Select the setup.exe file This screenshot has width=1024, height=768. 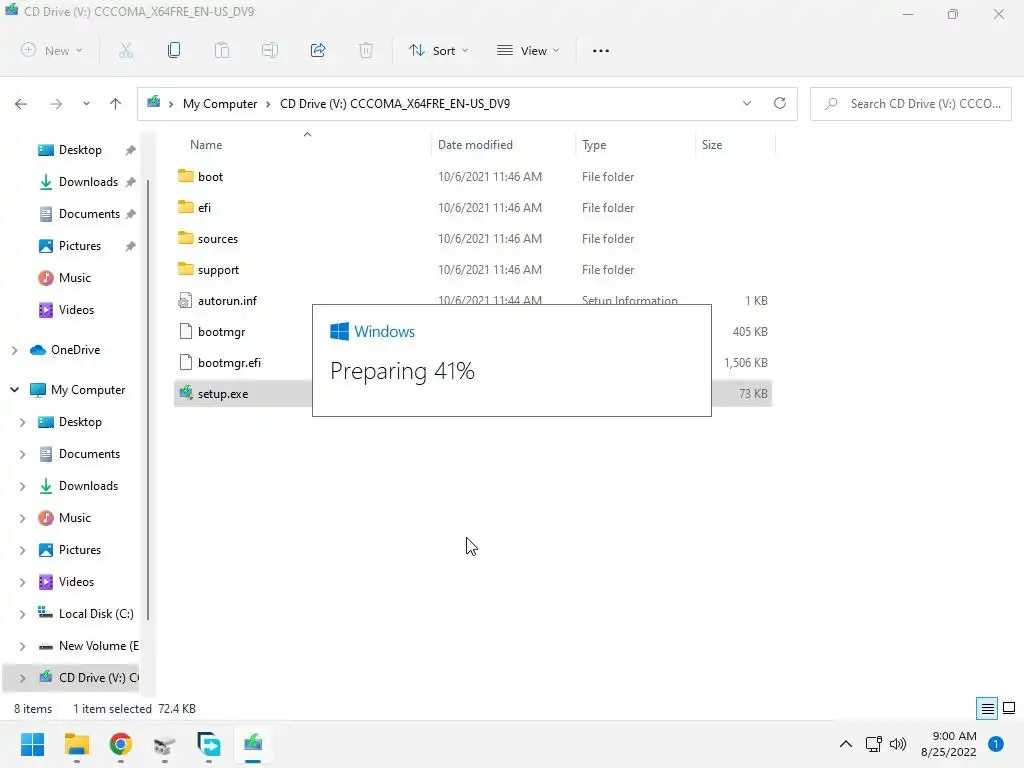pos(223,394)
